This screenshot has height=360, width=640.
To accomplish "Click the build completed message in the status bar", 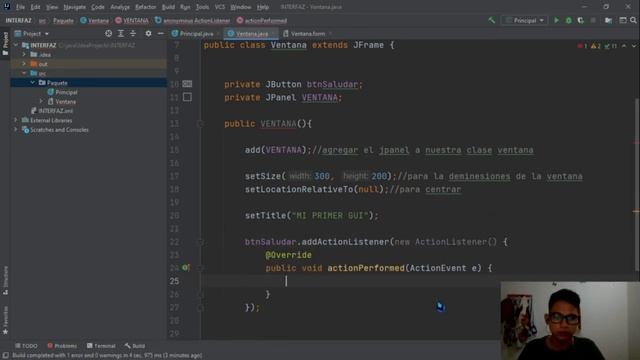I will (x=107, y=356).
